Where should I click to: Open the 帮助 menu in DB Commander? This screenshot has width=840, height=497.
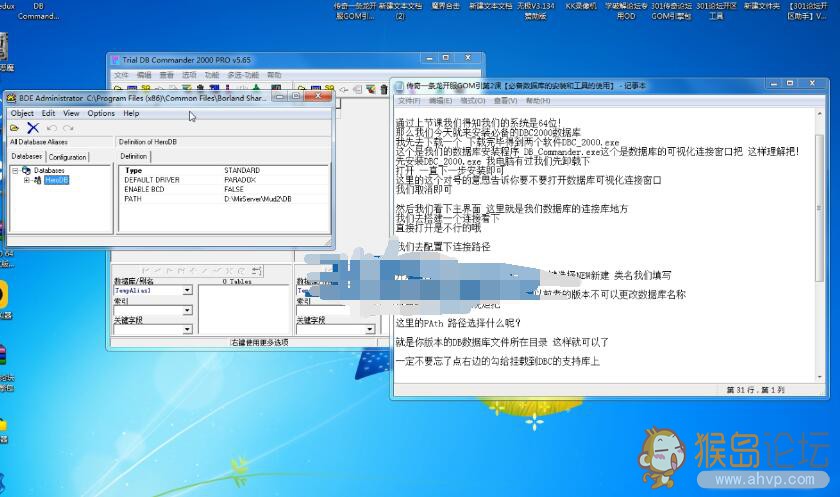point(274,75)
